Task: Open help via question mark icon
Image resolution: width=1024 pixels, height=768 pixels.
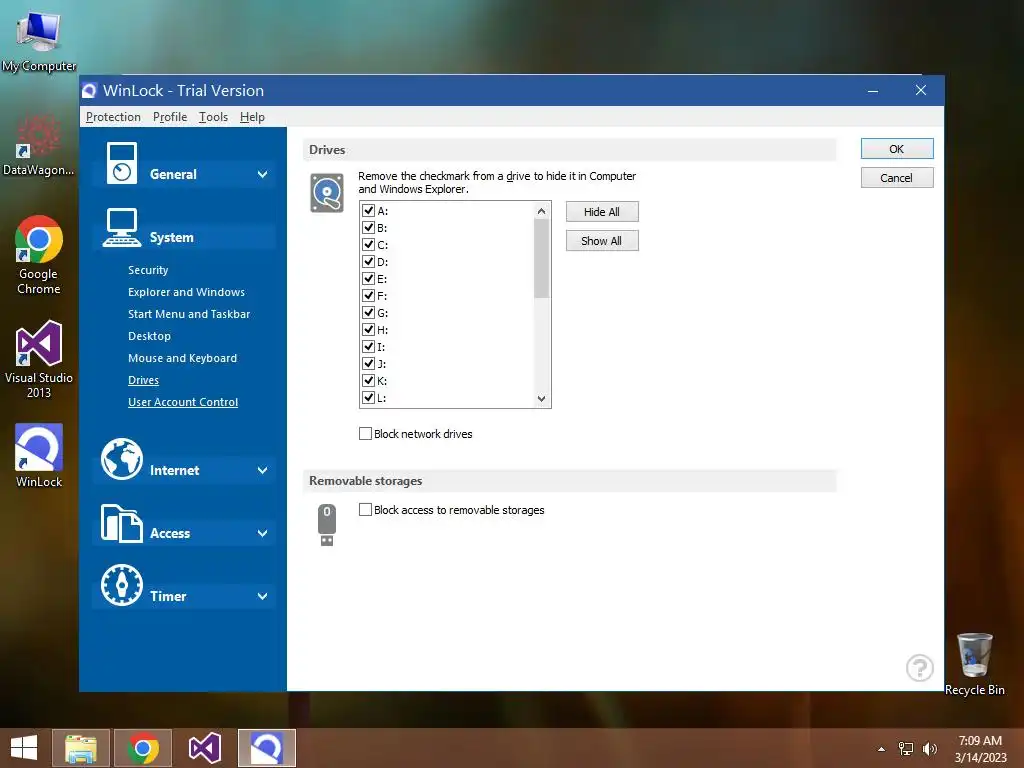Action: 920,668
